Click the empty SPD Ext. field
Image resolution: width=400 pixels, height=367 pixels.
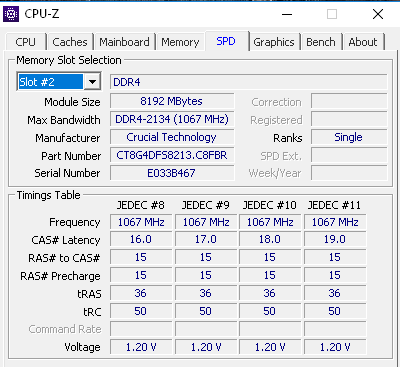click(x=349, y=155)
